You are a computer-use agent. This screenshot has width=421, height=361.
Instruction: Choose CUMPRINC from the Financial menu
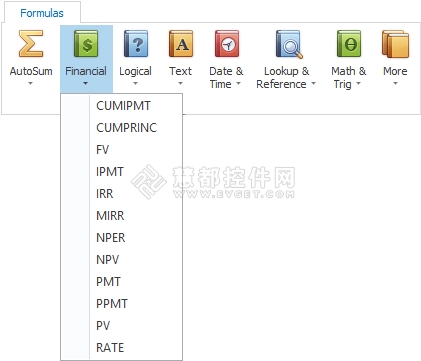pyautogui.click(x=121, y=128)
